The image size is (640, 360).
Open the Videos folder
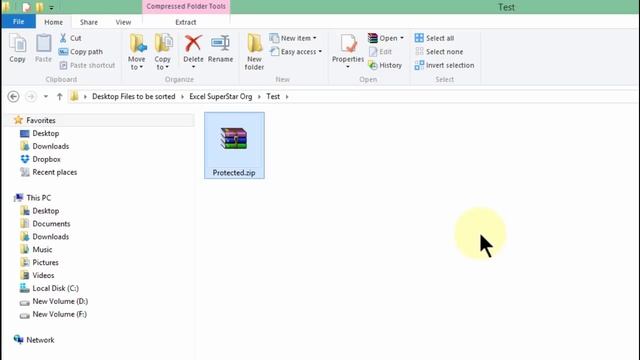click(x=43, y=276)
